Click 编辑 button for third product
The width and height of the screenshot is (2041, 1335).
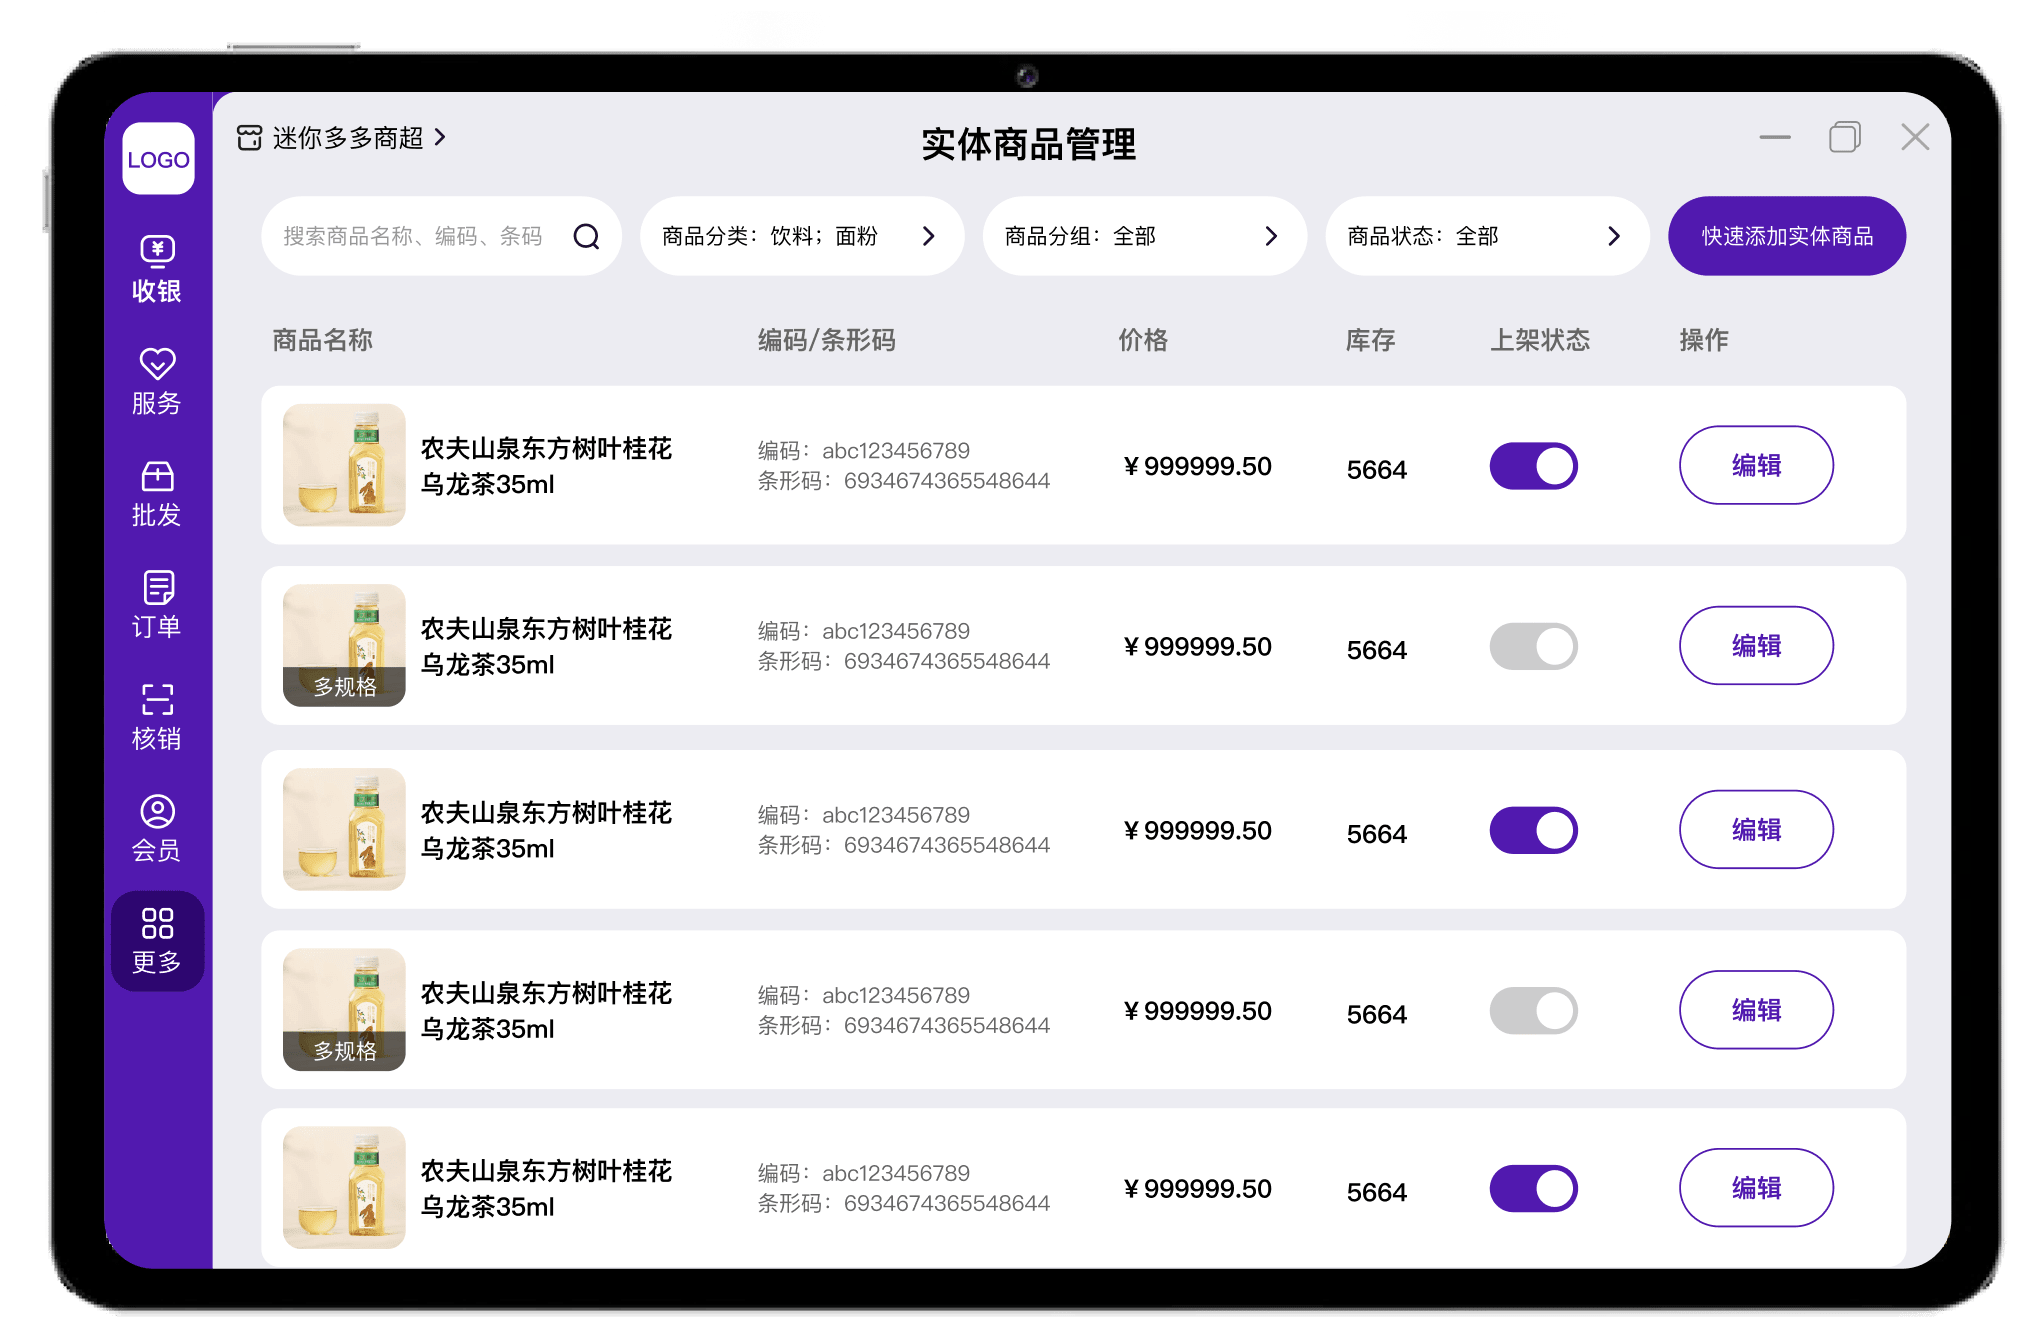tap(1755, 829)
